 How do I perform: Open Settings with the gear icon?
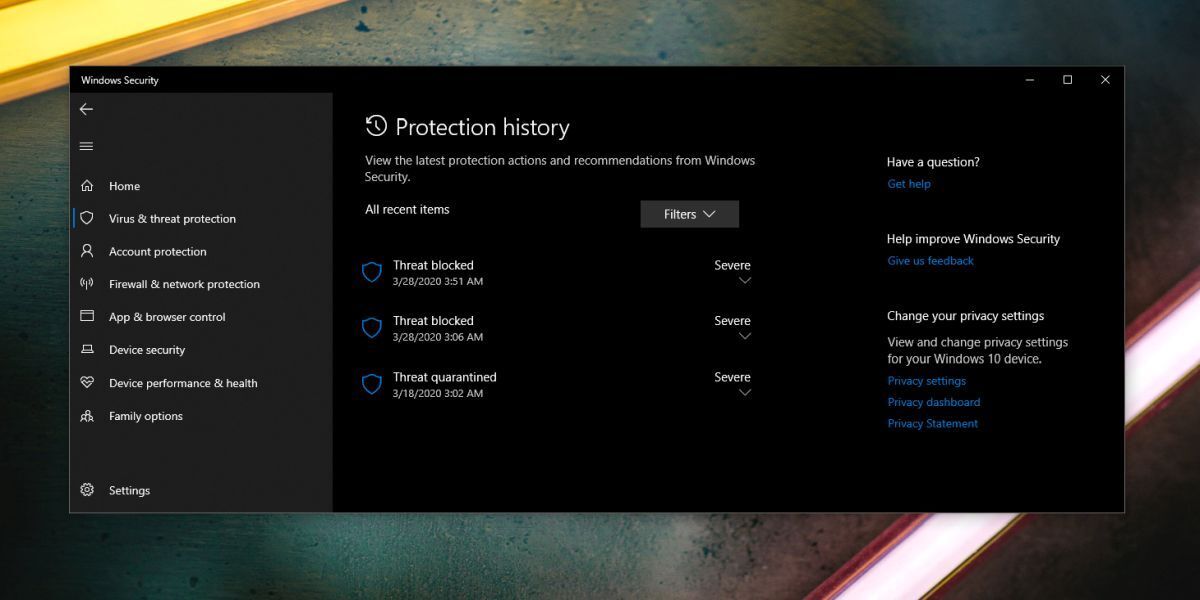coord(87,490)
